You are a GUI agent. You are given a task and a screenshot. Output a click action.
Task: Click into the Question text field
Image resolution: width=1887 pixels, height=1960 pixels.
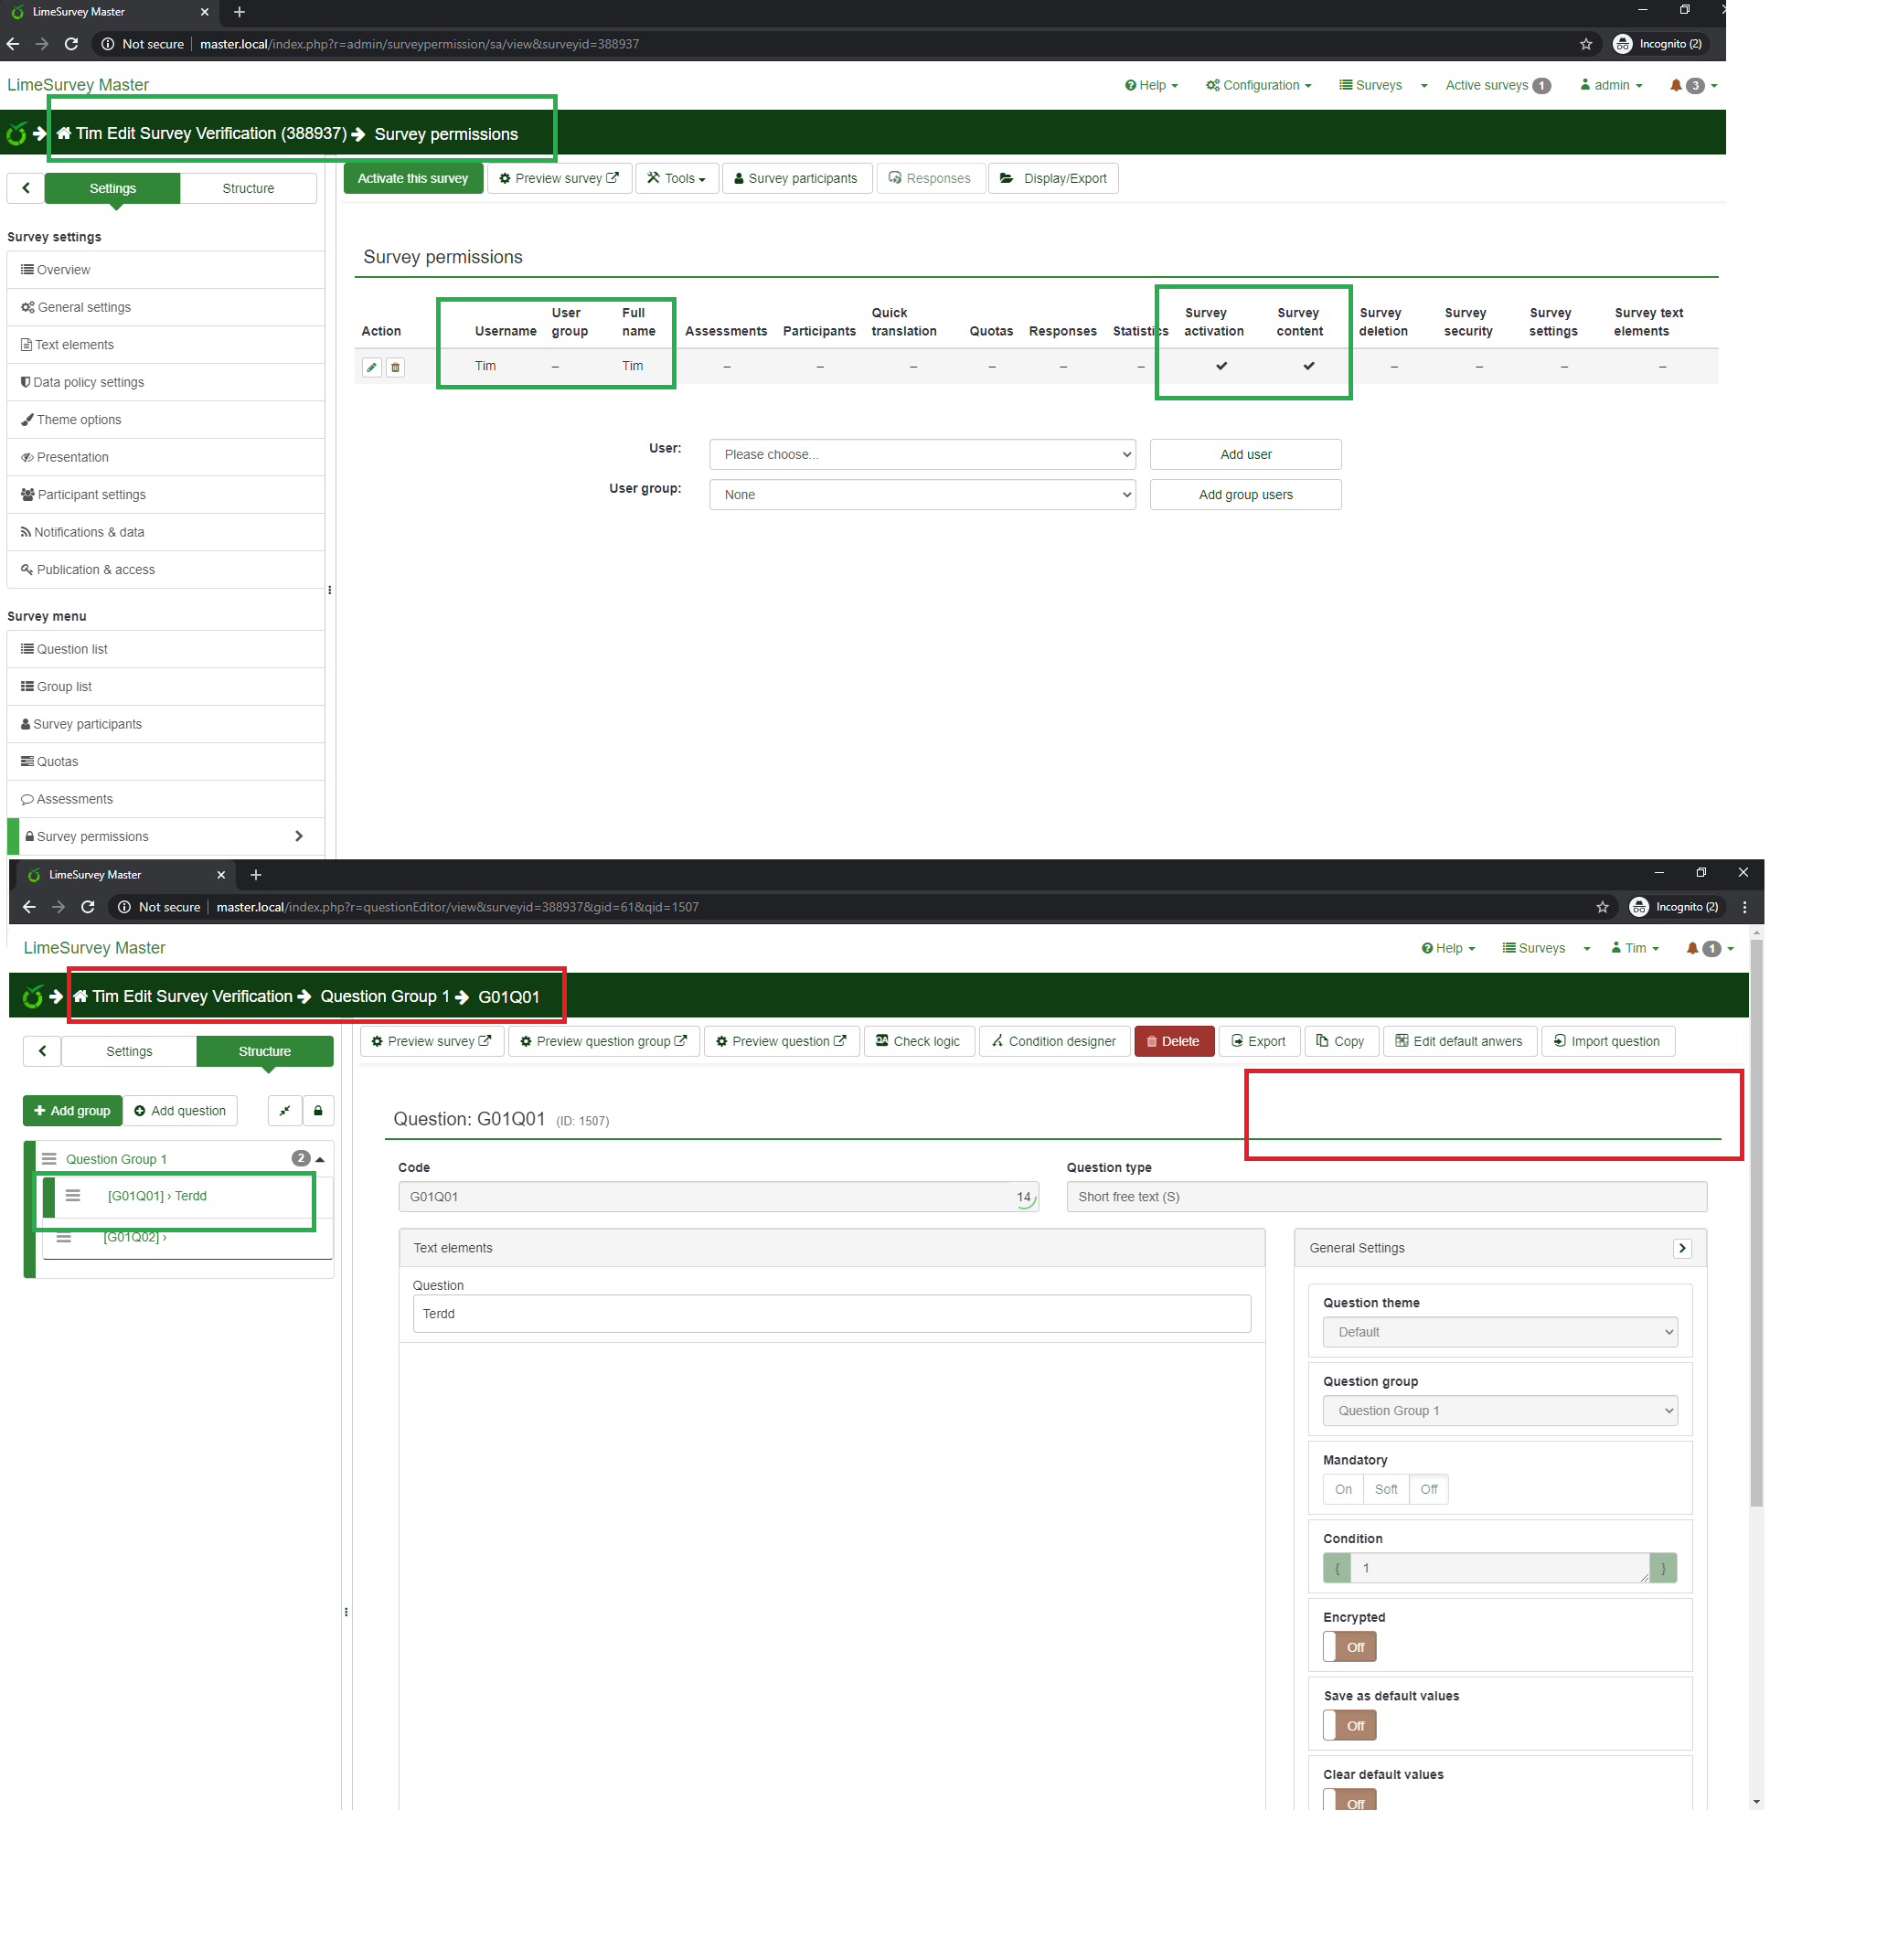point(831,1313)
